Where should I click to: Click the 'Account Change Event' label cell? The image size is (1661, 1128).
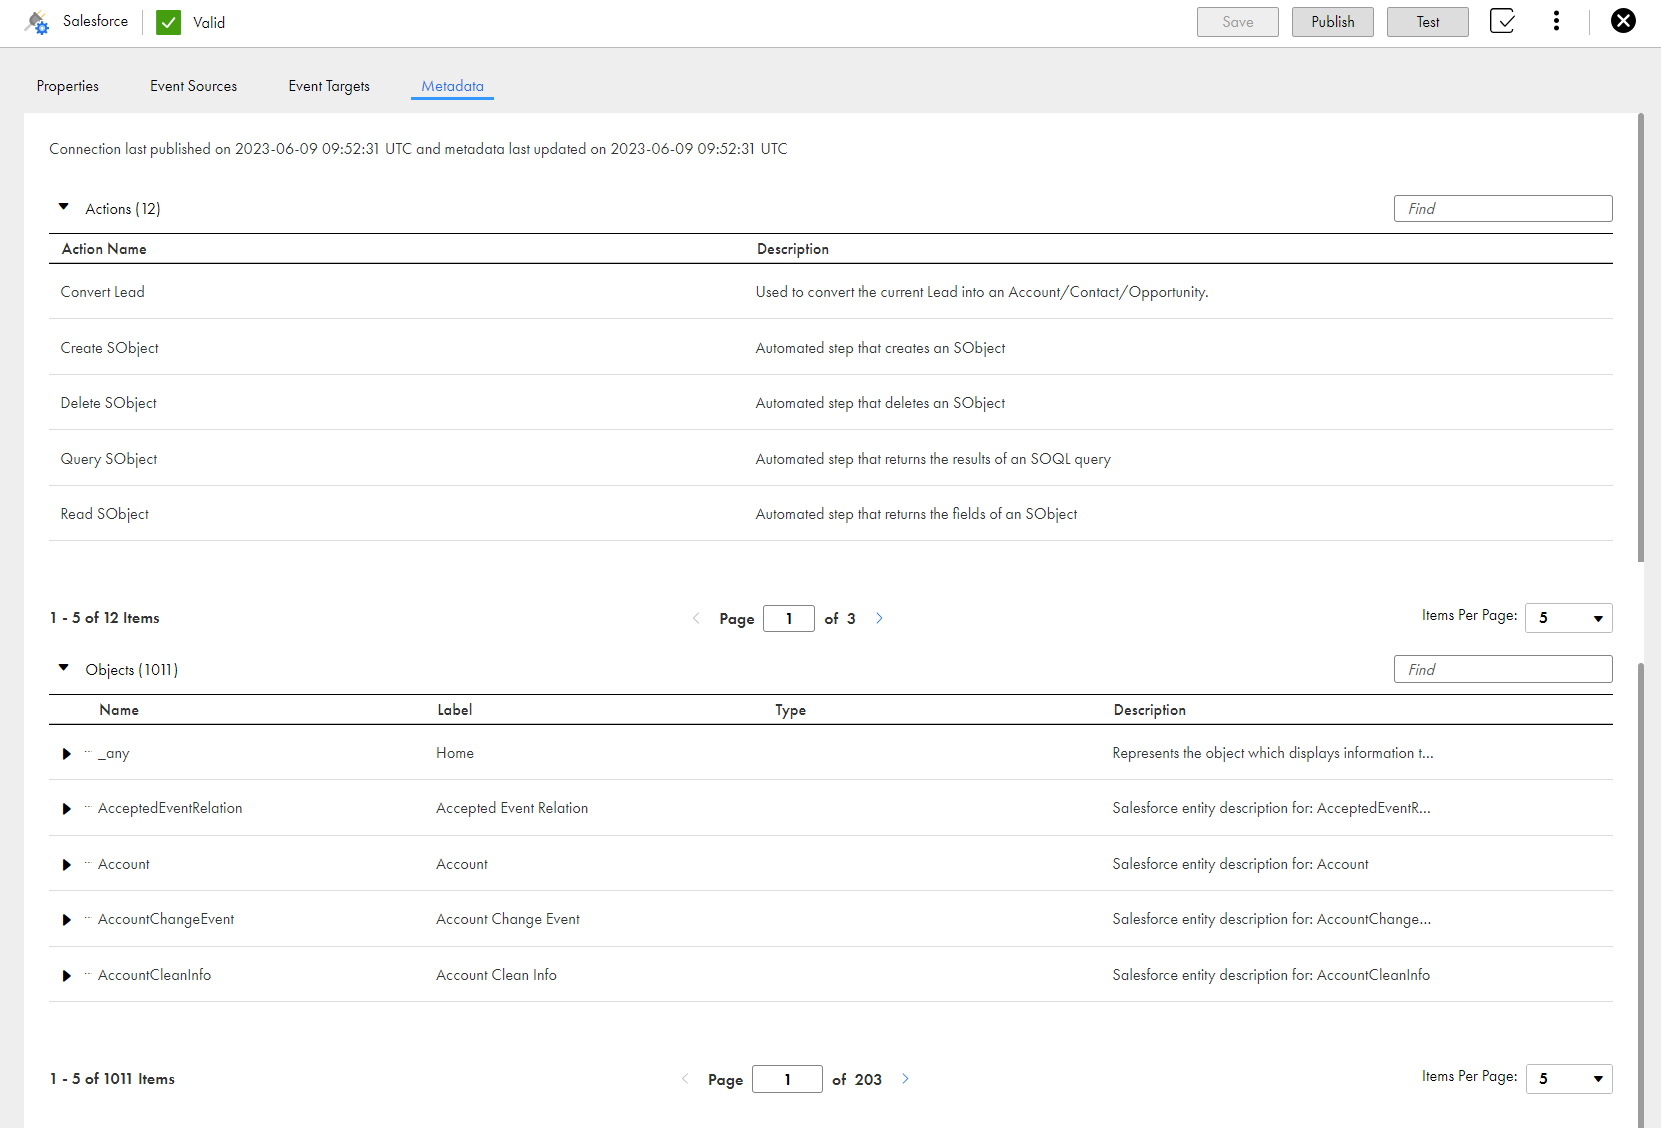508,919
